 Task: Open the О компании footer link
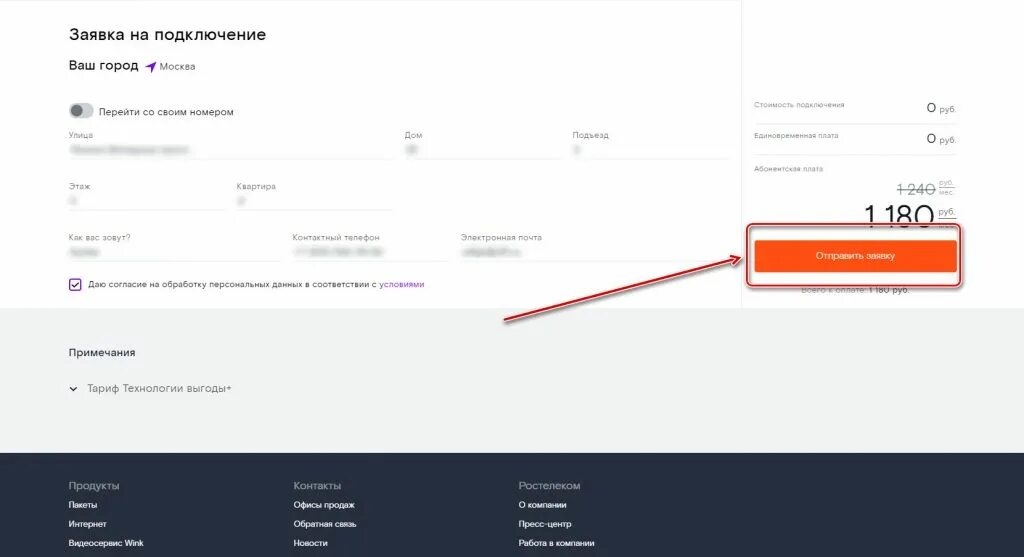(x=543, y=505)
